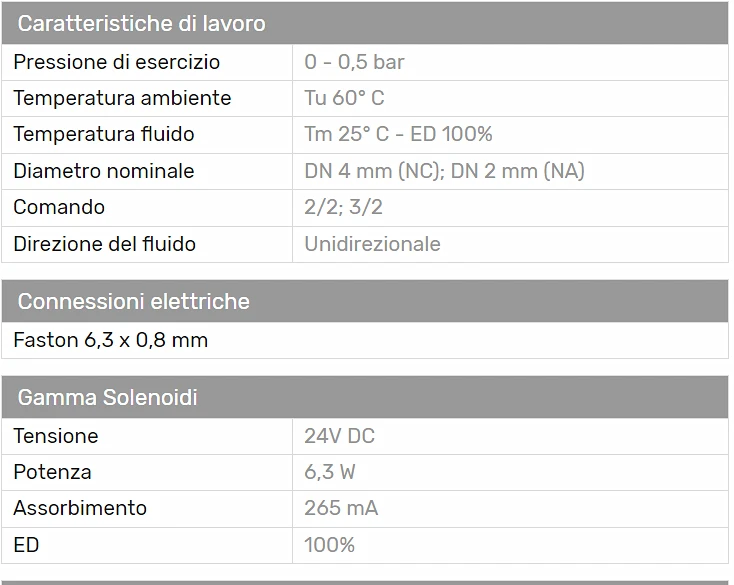Click the 24V DC tension value

(340, 436)
